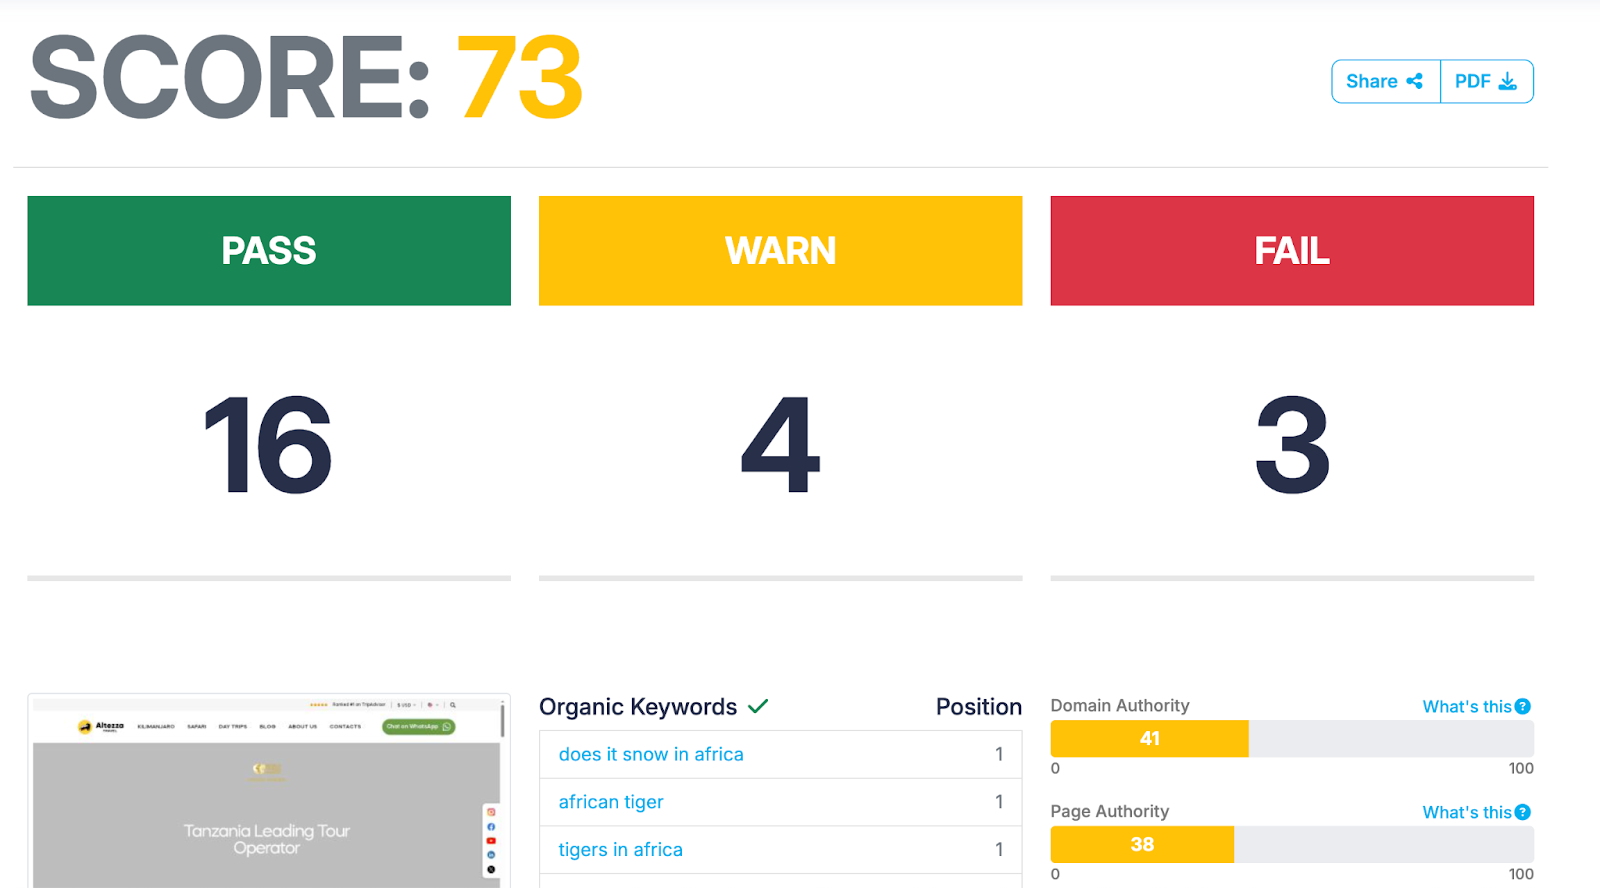
Task: Open the USD currency dropdown in the site preview
Action: pos(406,705)
